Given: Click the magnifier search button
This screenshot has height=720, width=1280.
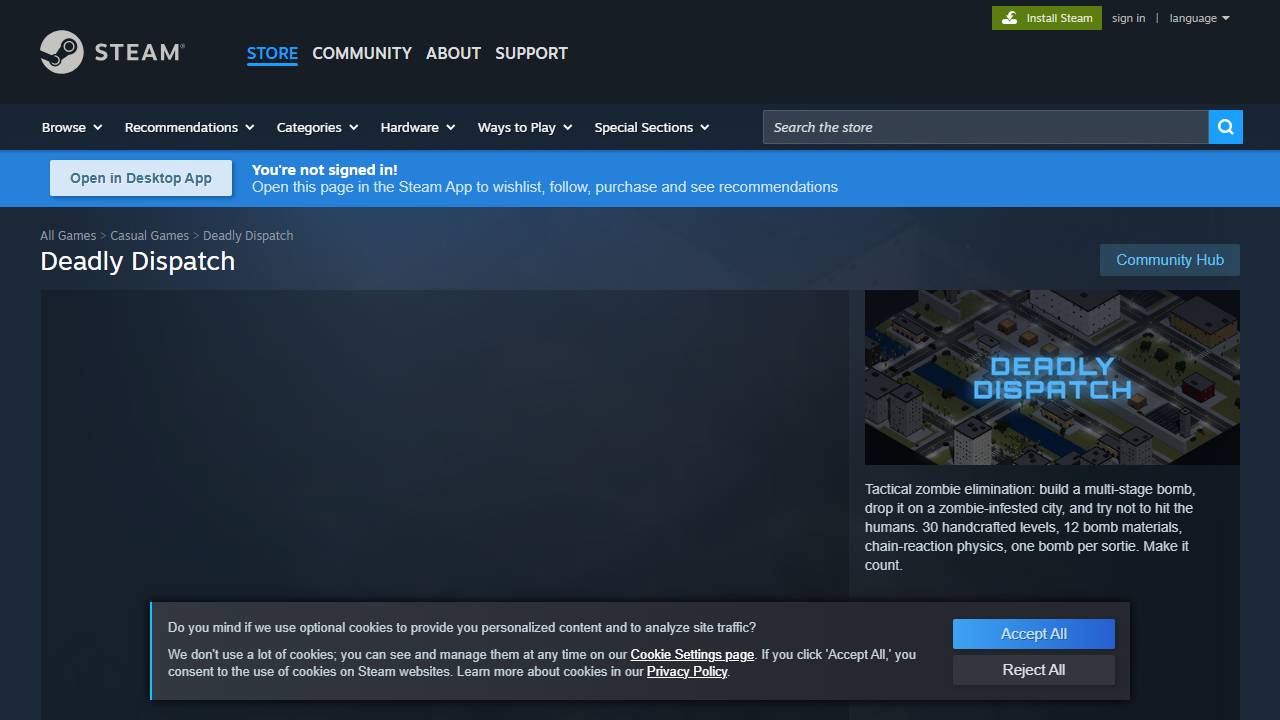Looking at the screenshot, I should pyautogui.click(x=1225, y=127).
